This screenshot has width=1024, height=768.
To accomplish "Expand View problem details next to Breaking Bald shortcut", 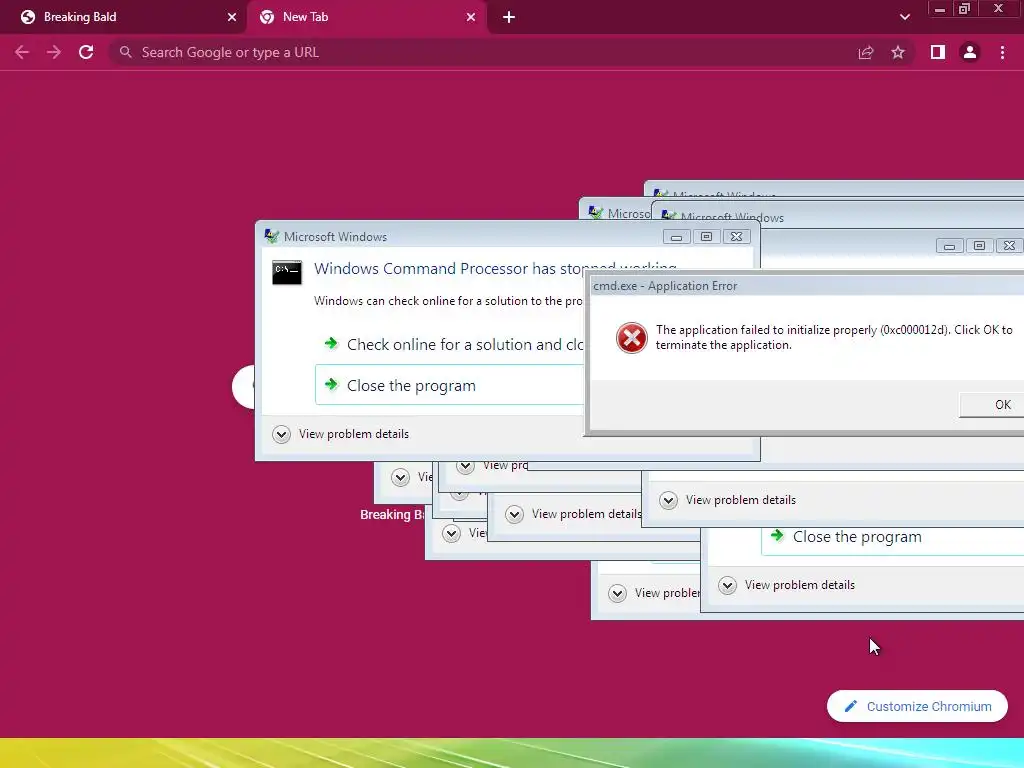I will 412,477.
